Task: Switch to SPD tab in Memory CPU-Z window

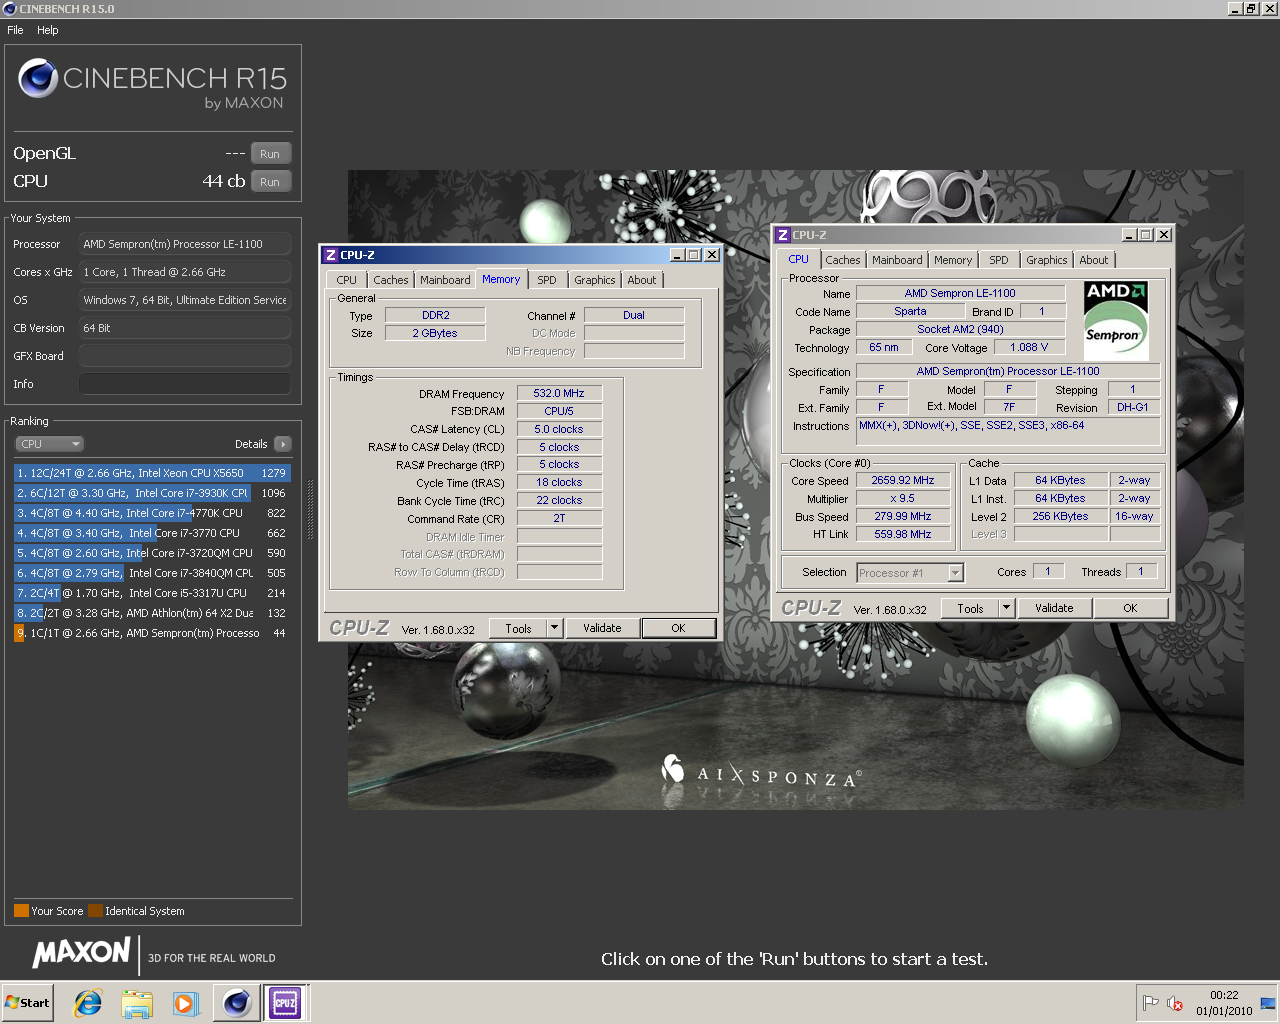Action: pos(547,280)
